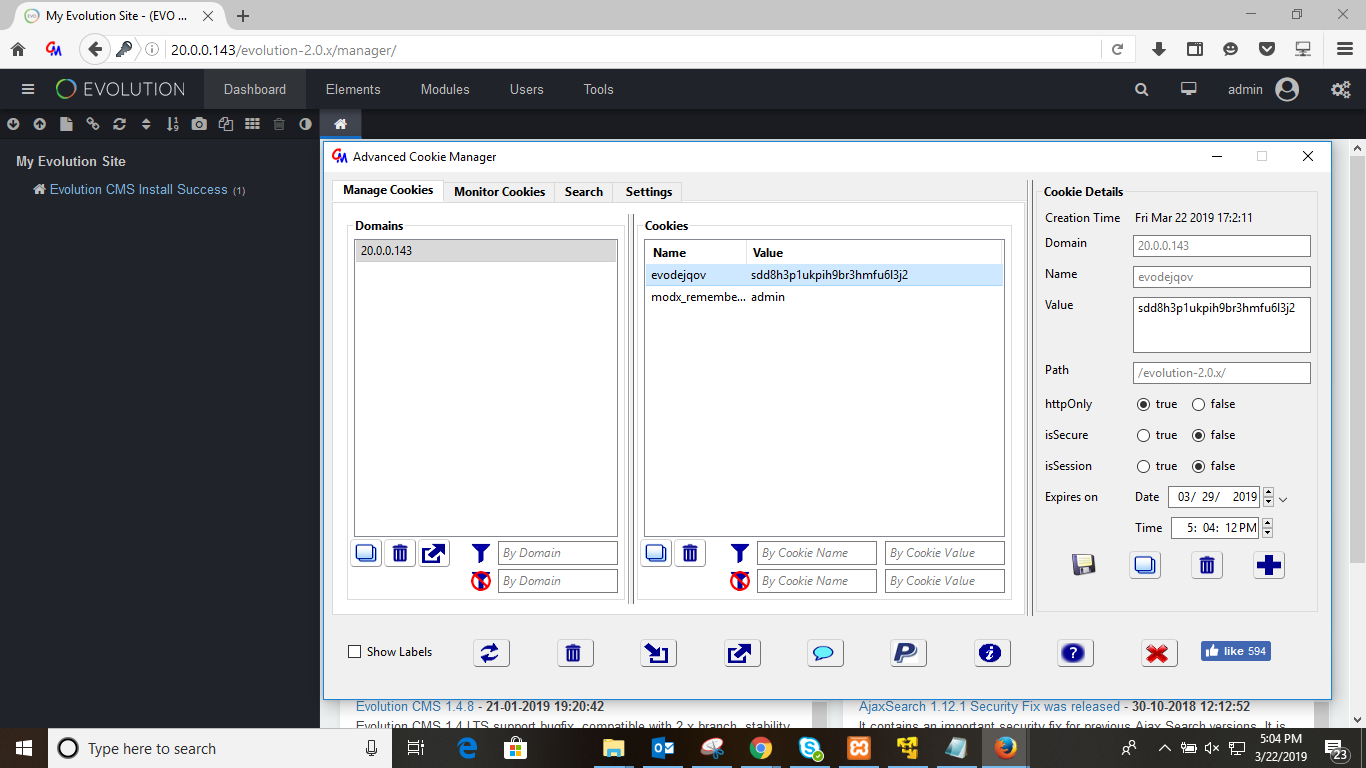This screenshot has width=1366, height=768.
Task: Click the export icon under Domains list
Action: point(434,553)
